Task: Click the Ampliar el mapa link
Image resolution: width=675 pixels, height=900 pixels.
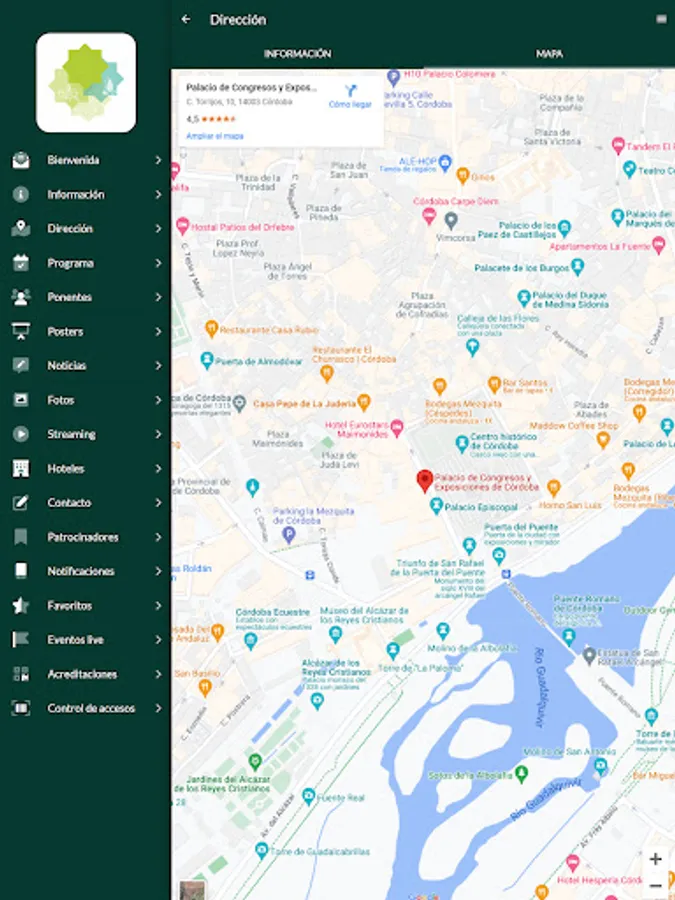Action: click(x=215, y=136)
